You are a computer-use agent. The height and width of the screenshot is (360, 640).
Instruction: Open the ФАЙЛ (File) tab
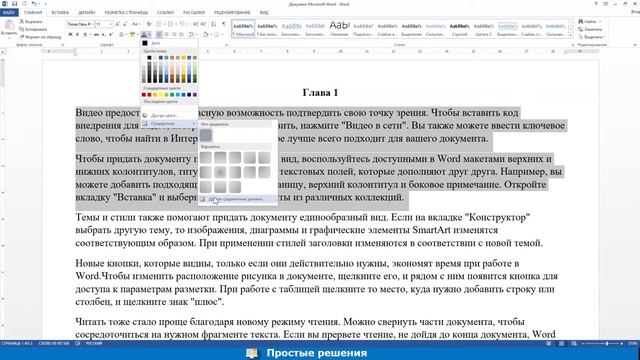click(8, 12)
